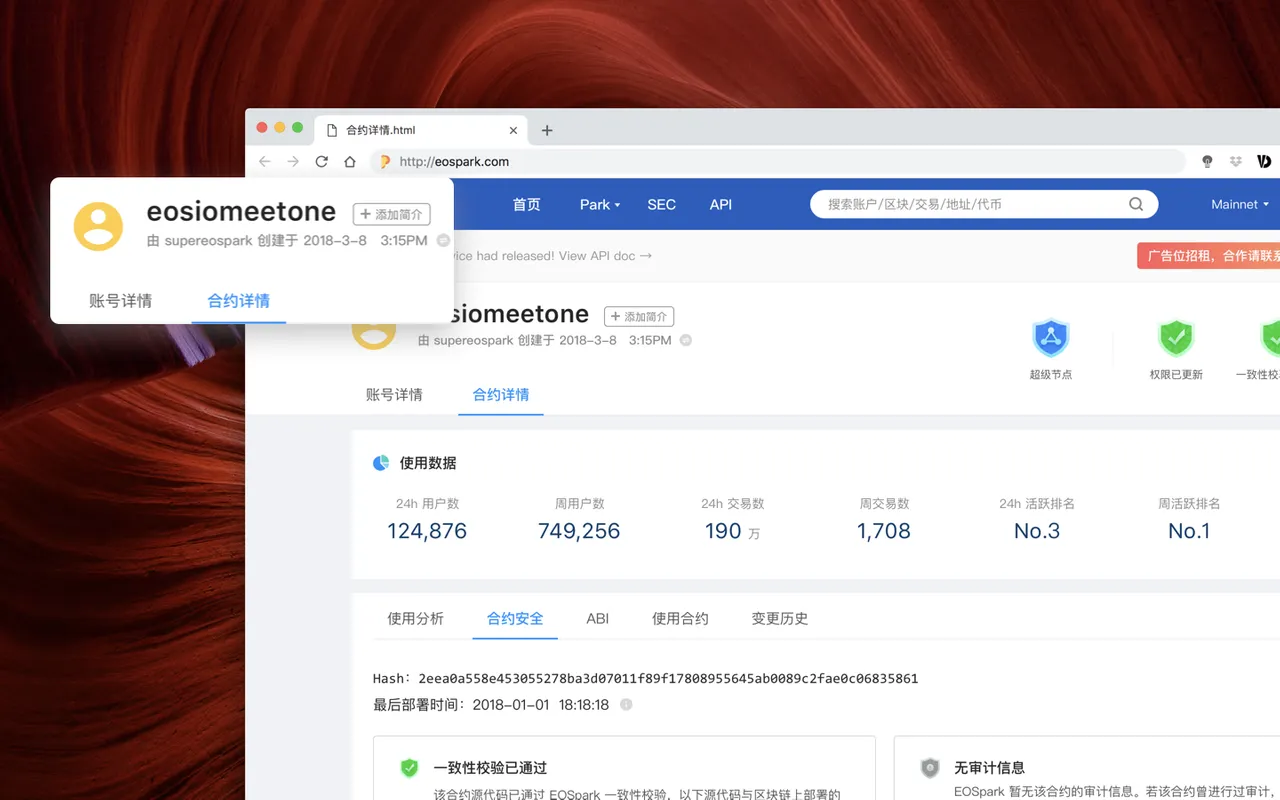
Task: Click the lightbulb extension icon
Action: 1207,161
